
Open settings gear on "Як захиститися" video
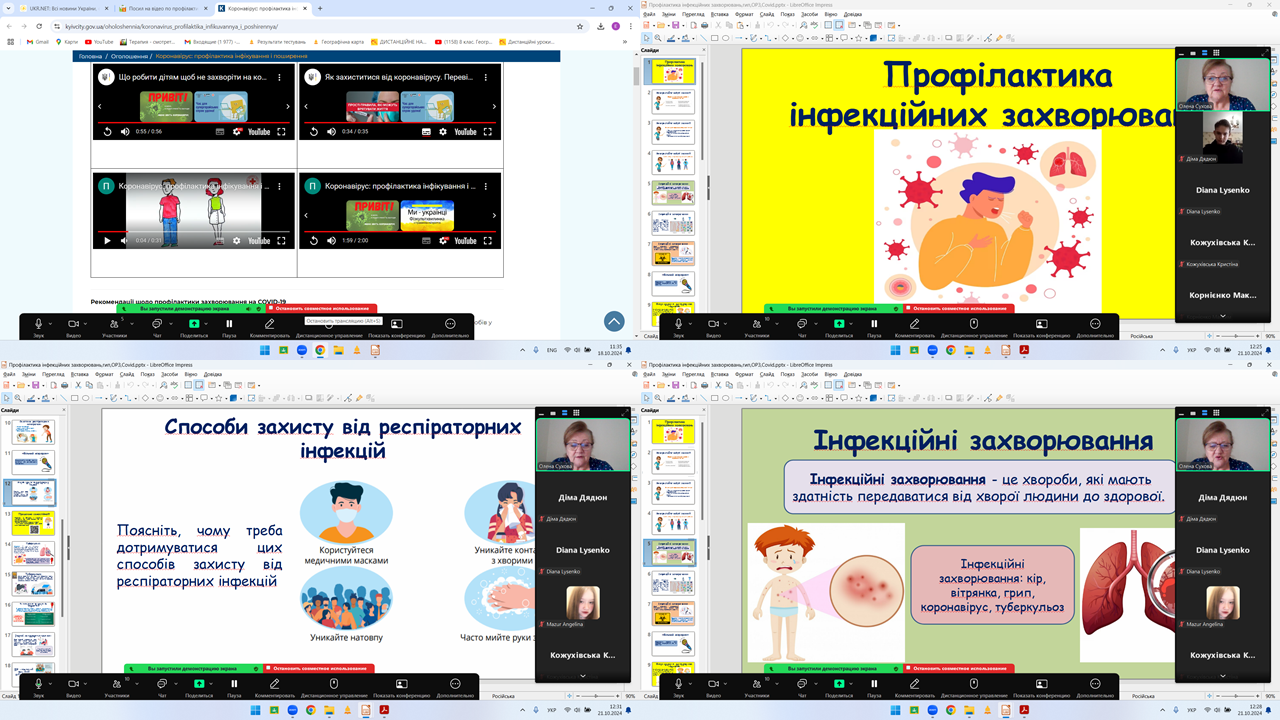pyautogui.click(x=444, y=131)
